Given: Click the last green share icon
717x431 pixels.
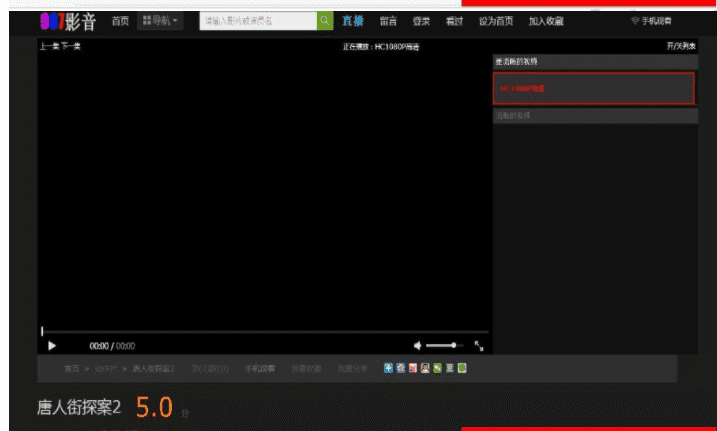Looking at the screenshot, I should coord(462,368).
